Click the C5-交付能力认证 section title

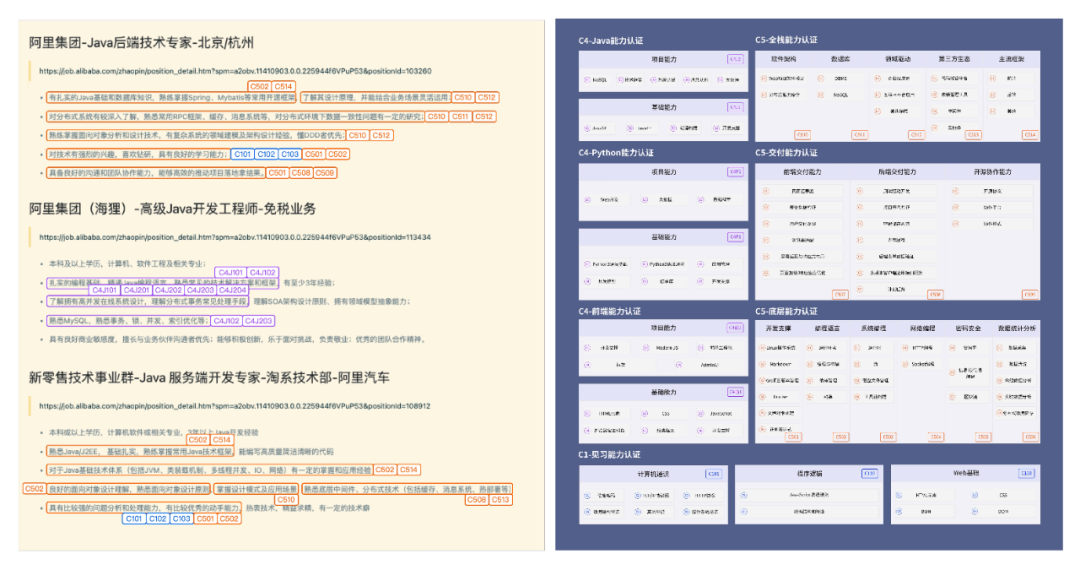click(786, 153)
